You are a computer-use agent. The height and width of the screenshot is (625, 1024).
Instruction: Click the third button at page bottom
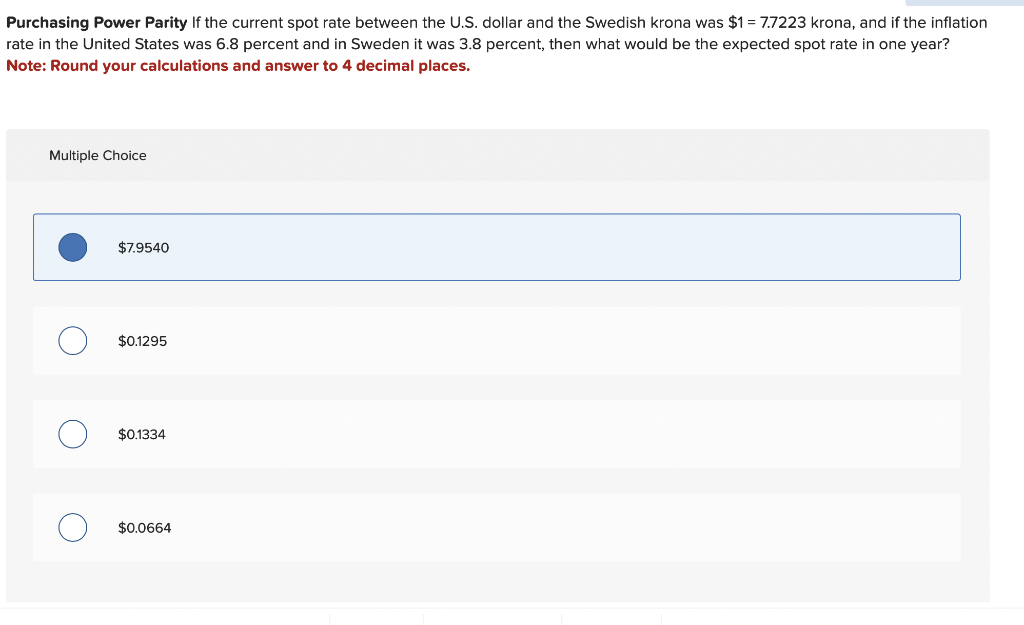pyautogui.click(x=612, y=620)
